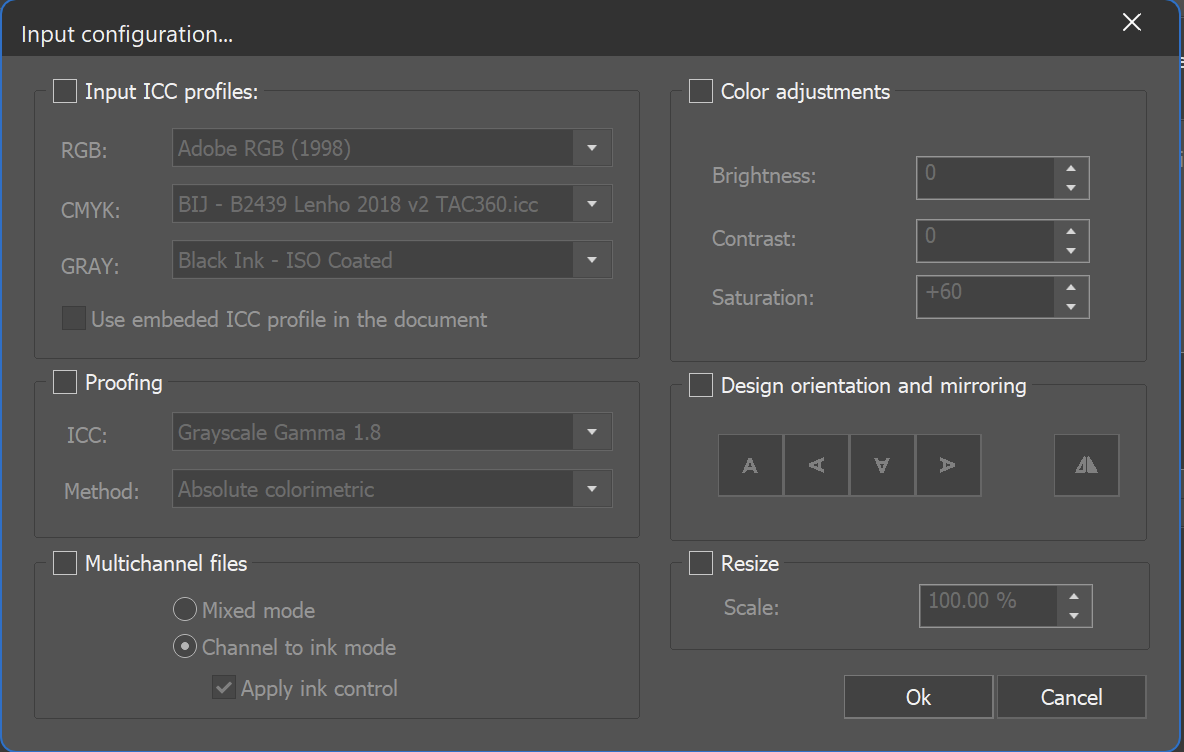Viewport: 1184px width, 752px height.
Task: Click the Brightness value field
Action: 985,178
